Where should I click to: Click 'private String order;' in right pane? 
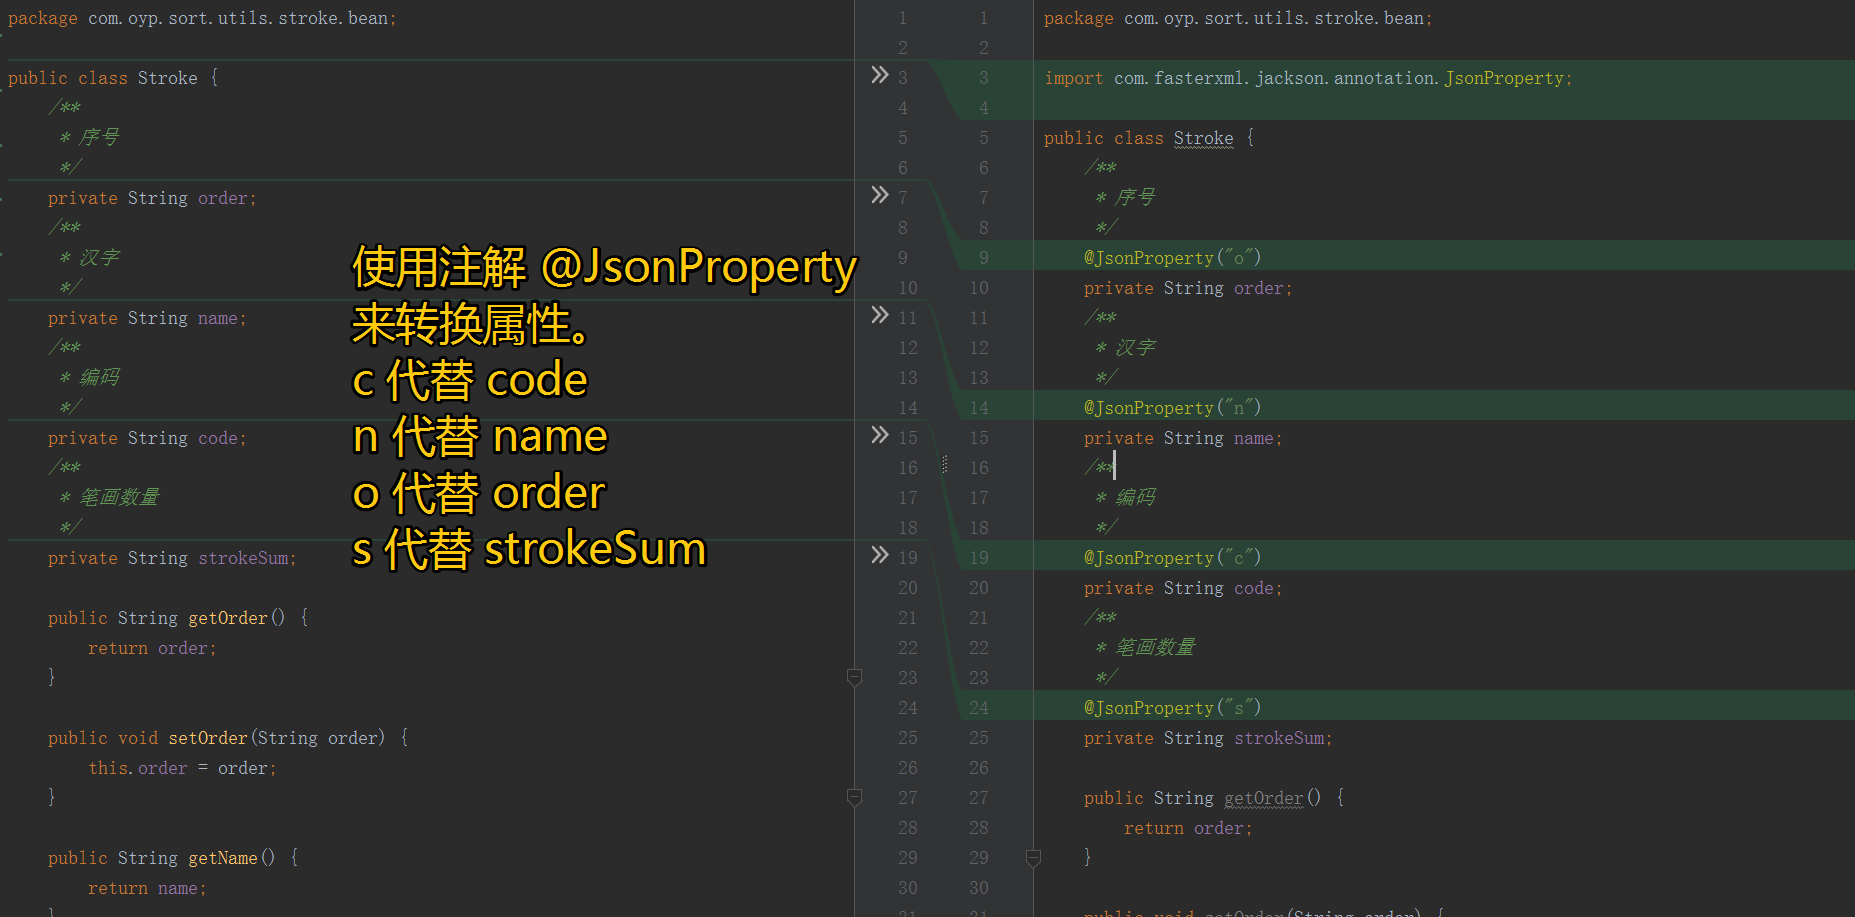point(1188,288)
